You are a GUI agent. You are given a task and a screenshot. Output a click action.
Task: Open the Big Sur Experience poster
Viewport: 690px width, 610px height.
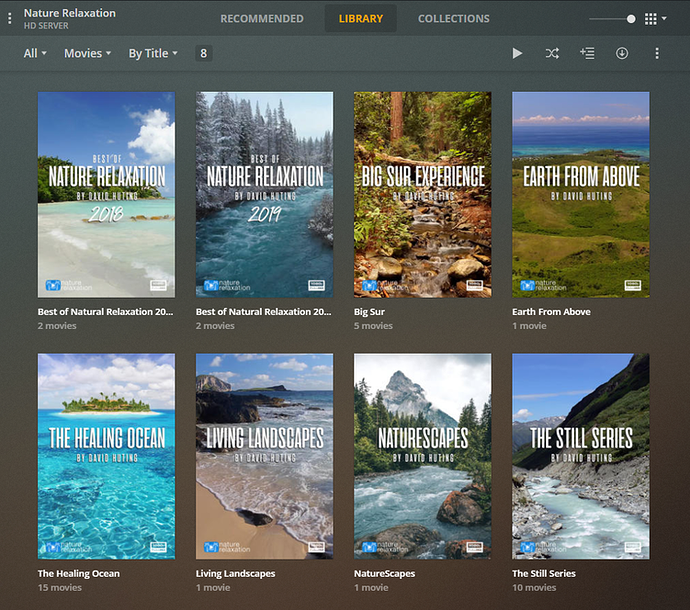[422, 195]
